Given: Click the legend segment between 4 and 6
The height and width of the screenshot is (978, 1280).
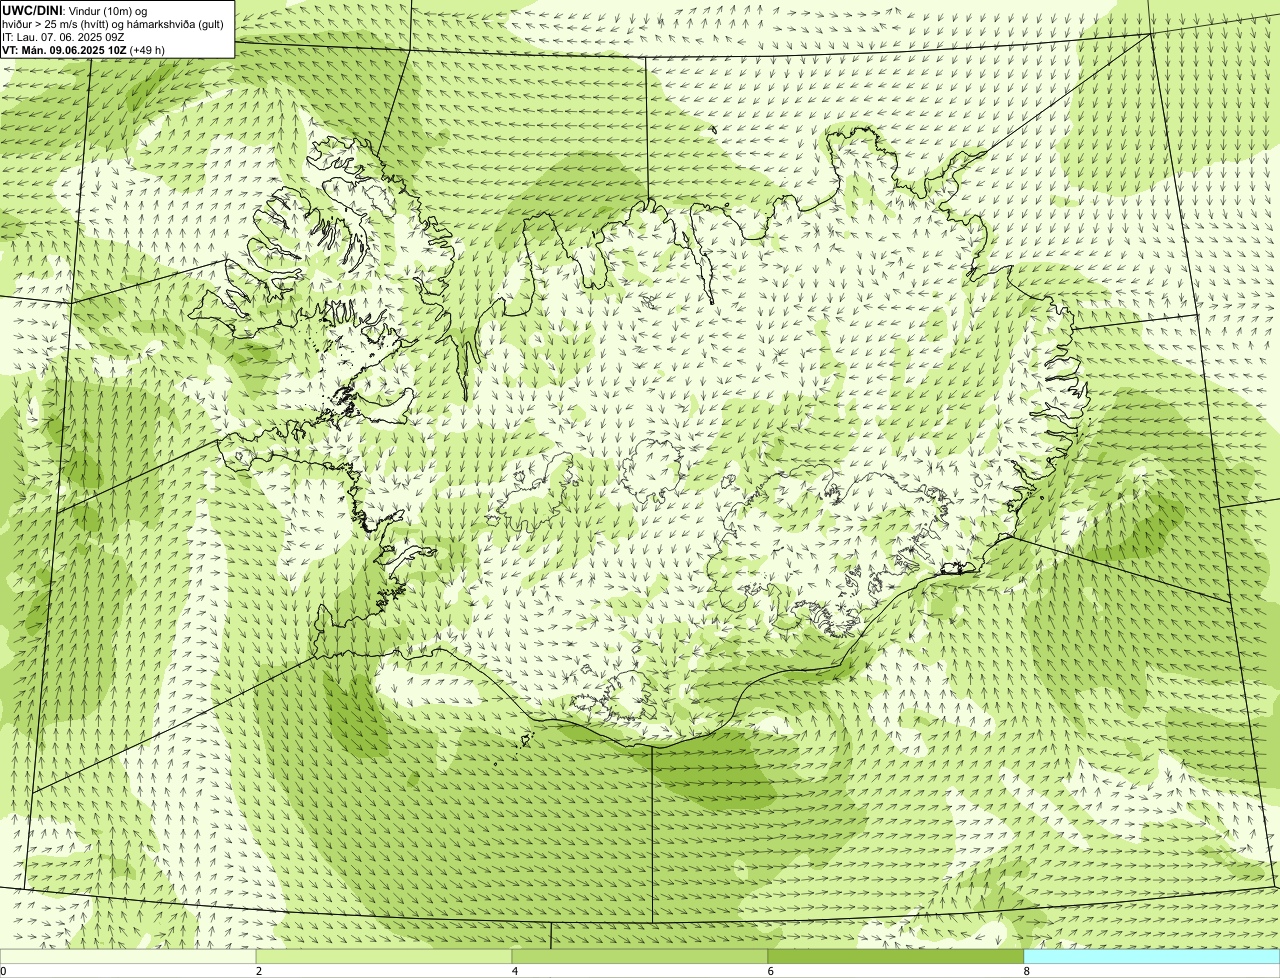Looking at the screenshot, I should point(640,956).
